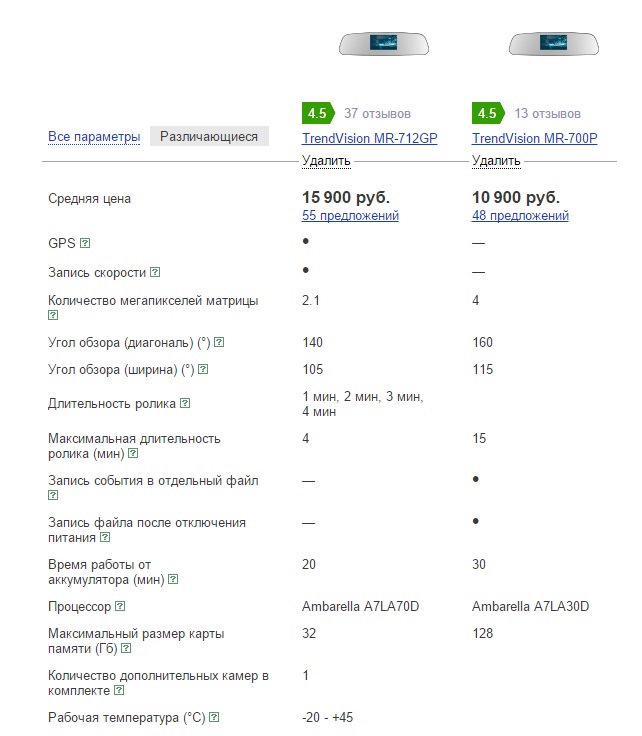Show help for Длительность ролика
This screenshot has width=642, height=736.
click(x=185, y=404)
